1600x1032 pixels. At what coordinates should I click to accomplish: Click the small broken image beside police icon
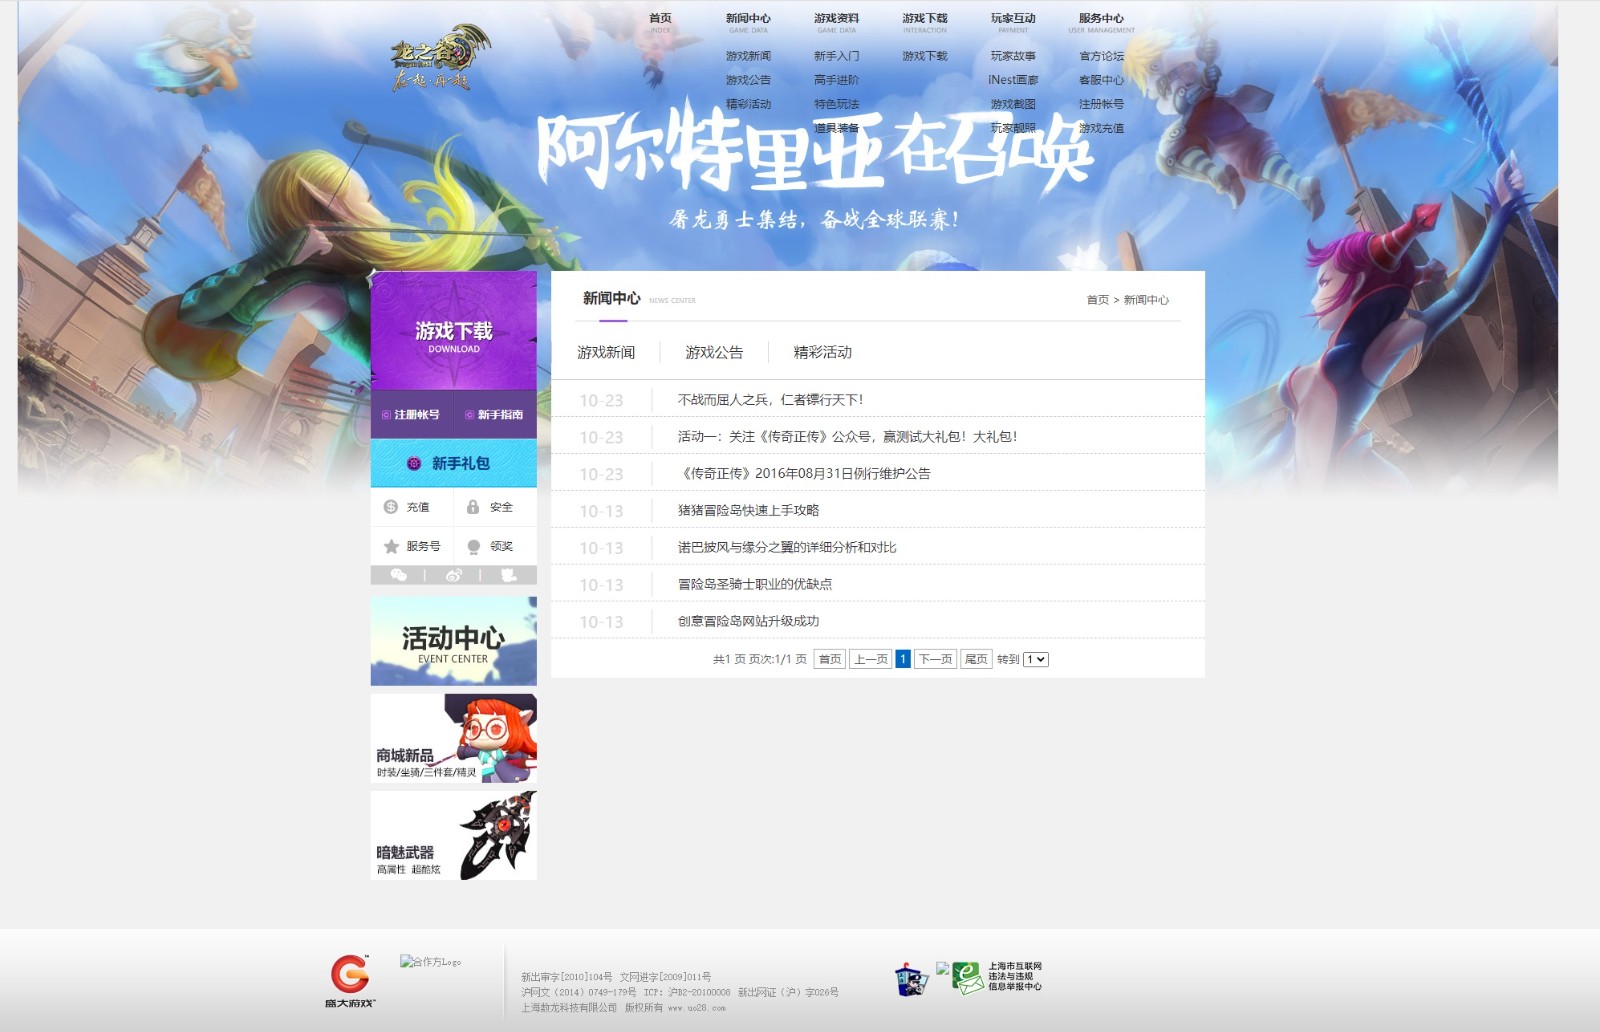pyautogui.click(x=942, y=968)
